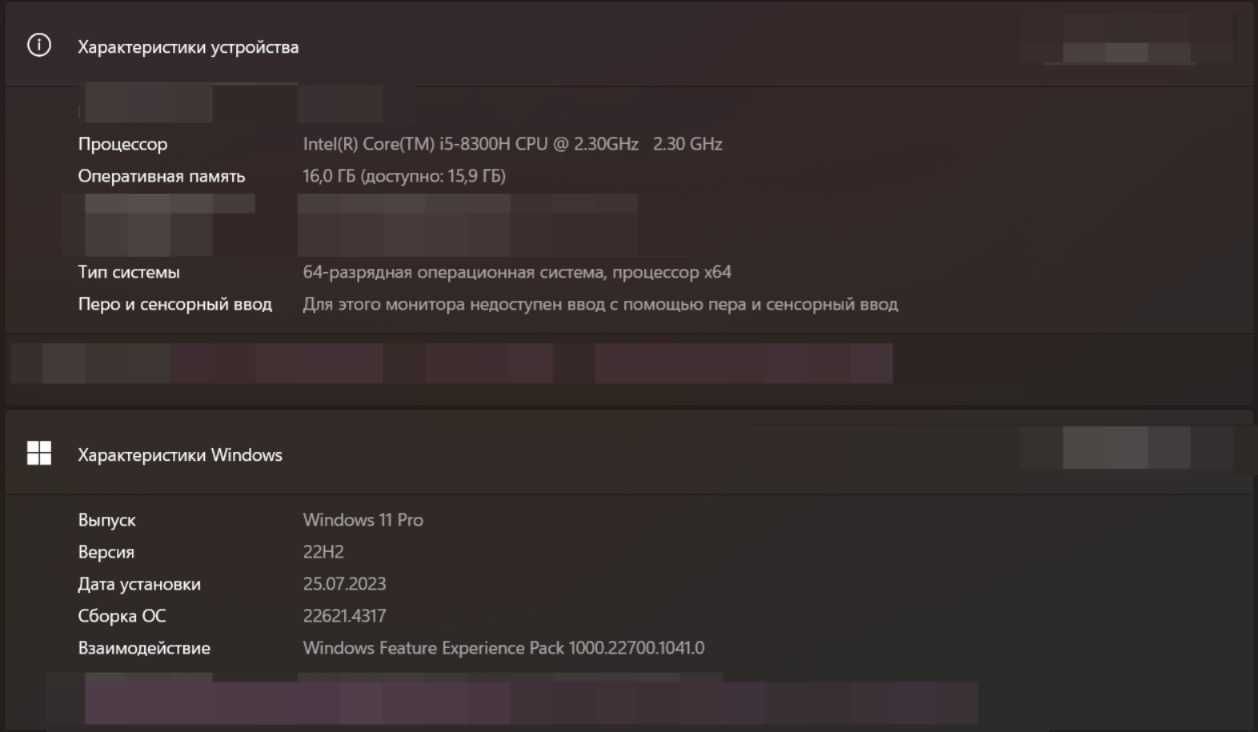Select the Оперативная память label

point(161,176)
